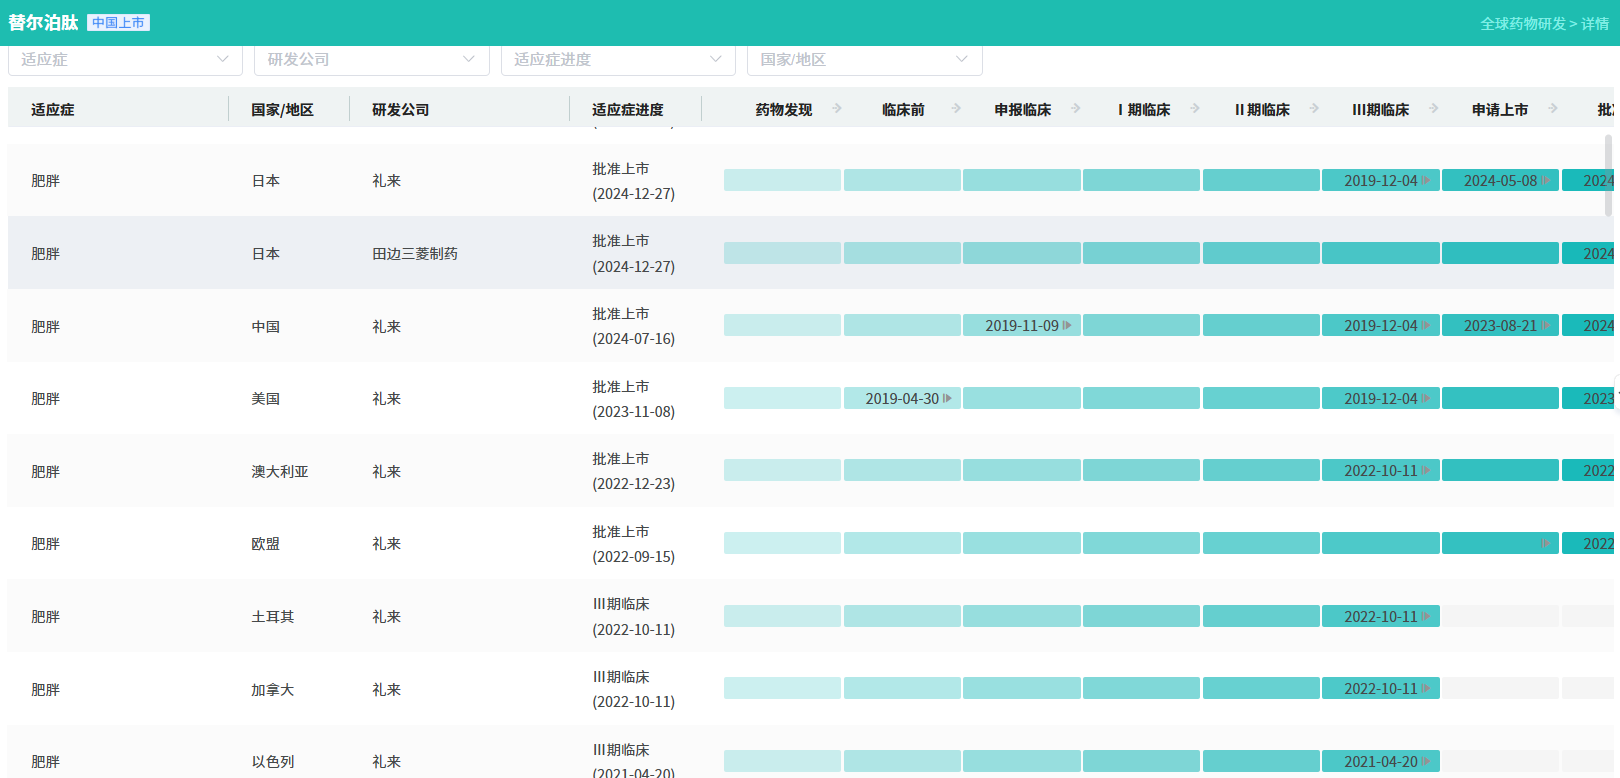
Task: Click the arrow icon after 药物发现 header
Action: pyautogui.click(x=837, y=108)
